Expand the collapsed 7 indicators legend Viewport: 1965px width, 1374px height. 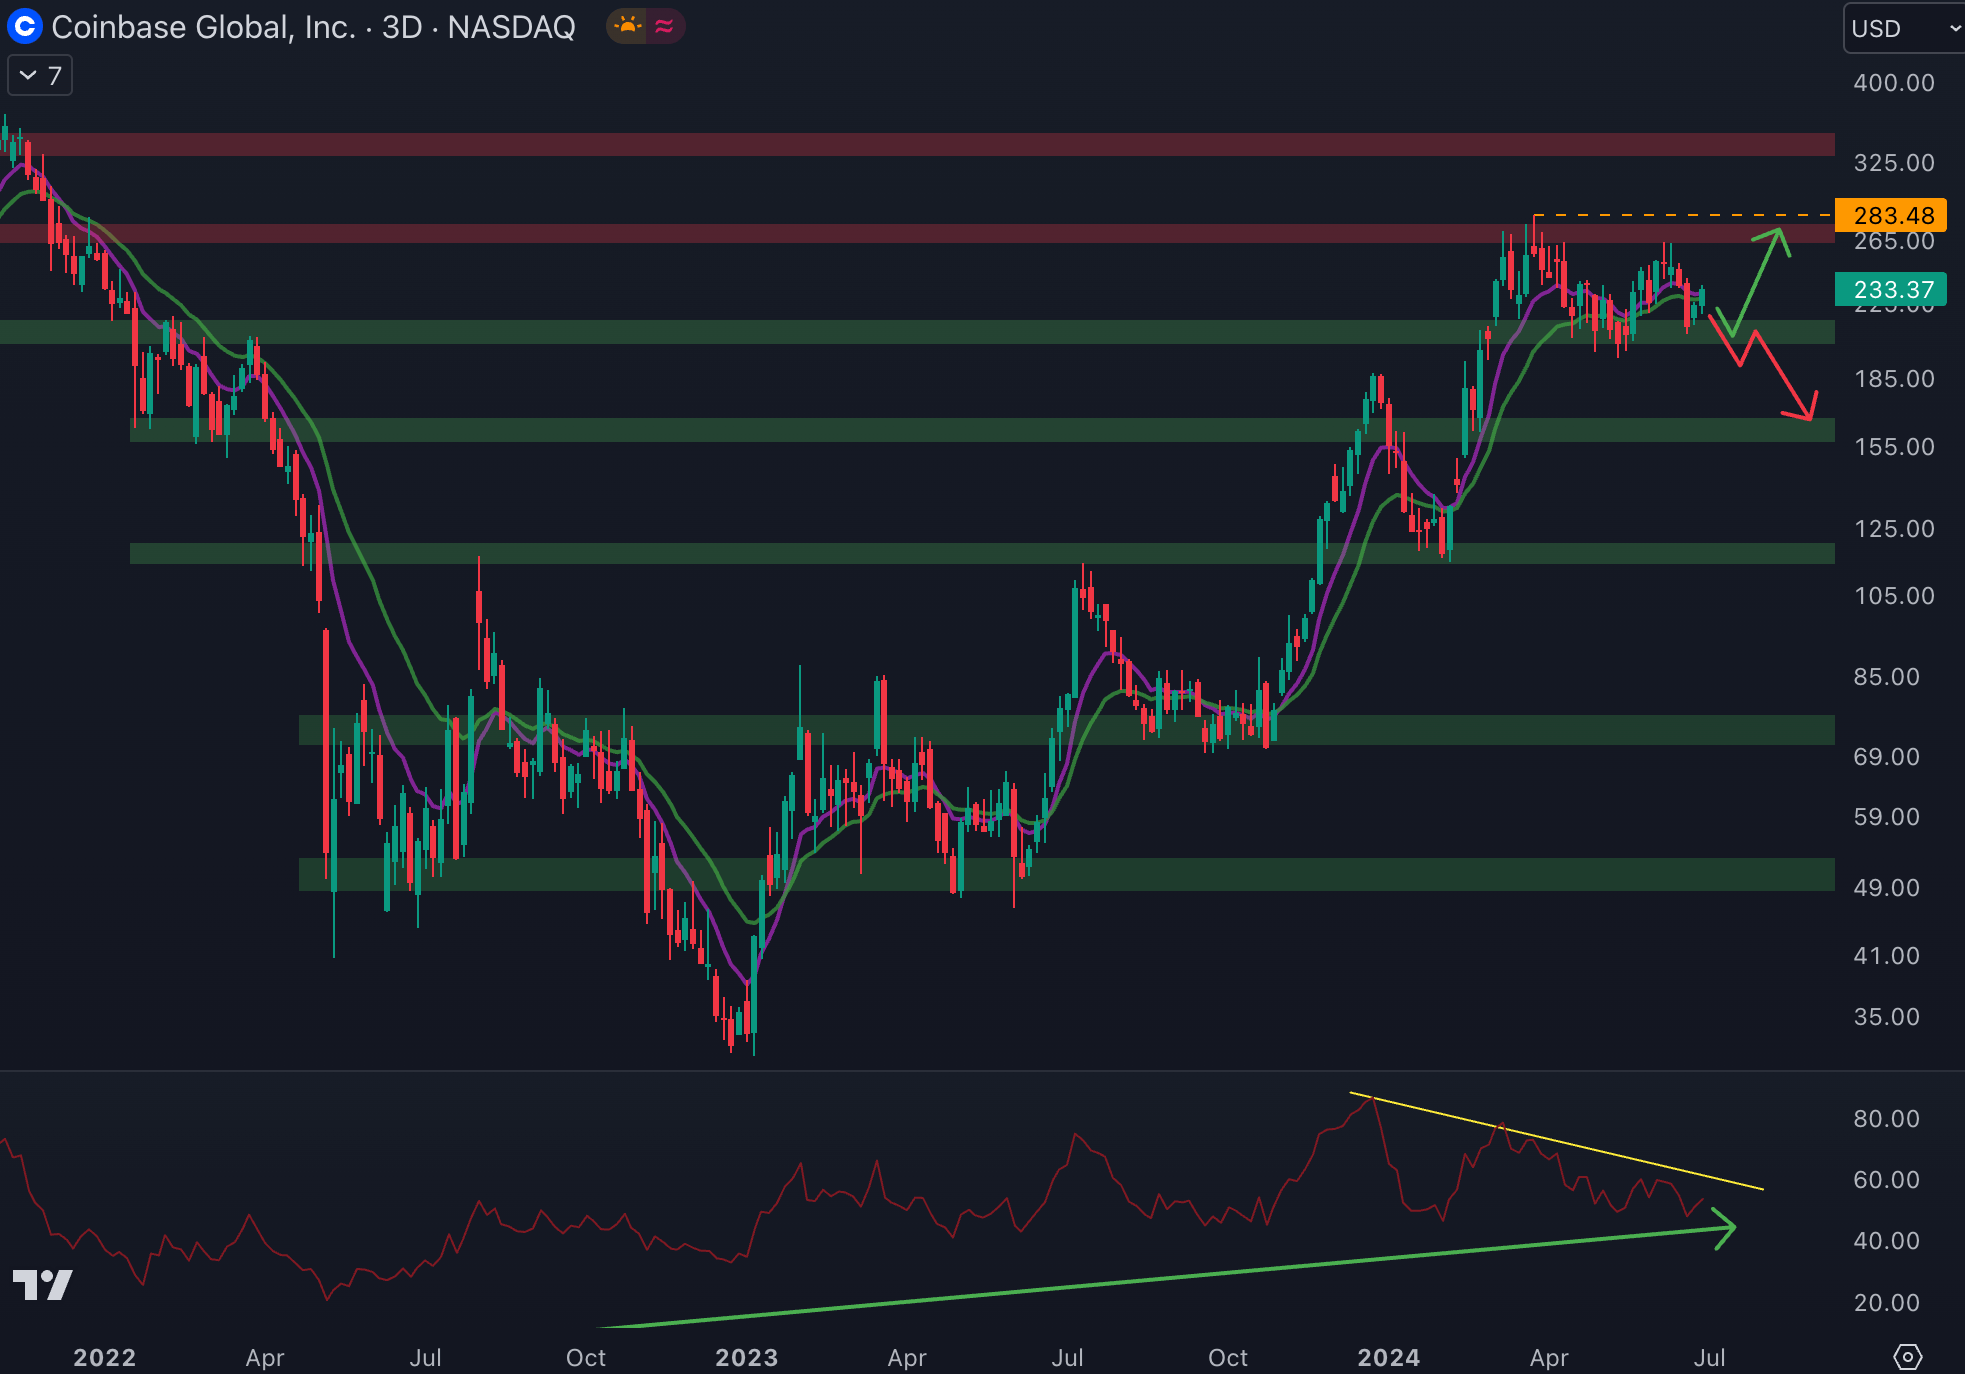click(x=40, y=76)
